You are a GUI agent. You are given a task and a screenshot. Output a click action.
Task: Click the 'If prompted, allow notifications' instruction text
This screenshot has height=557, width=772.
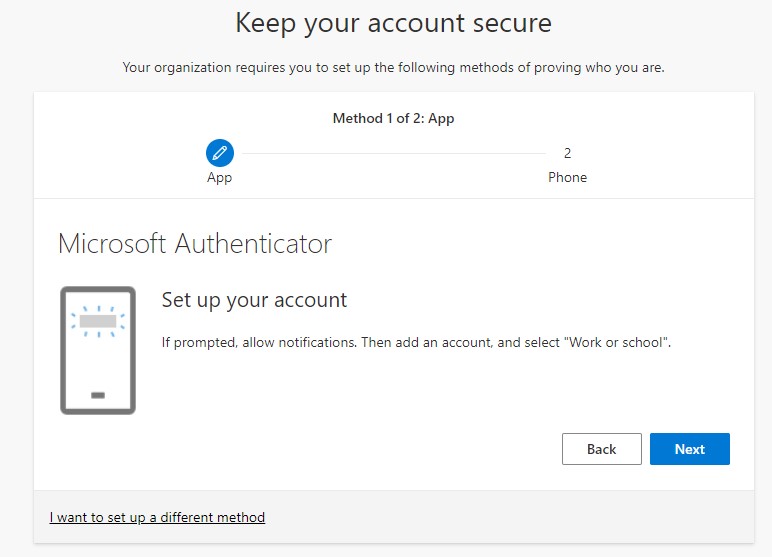tap(416, 342)
